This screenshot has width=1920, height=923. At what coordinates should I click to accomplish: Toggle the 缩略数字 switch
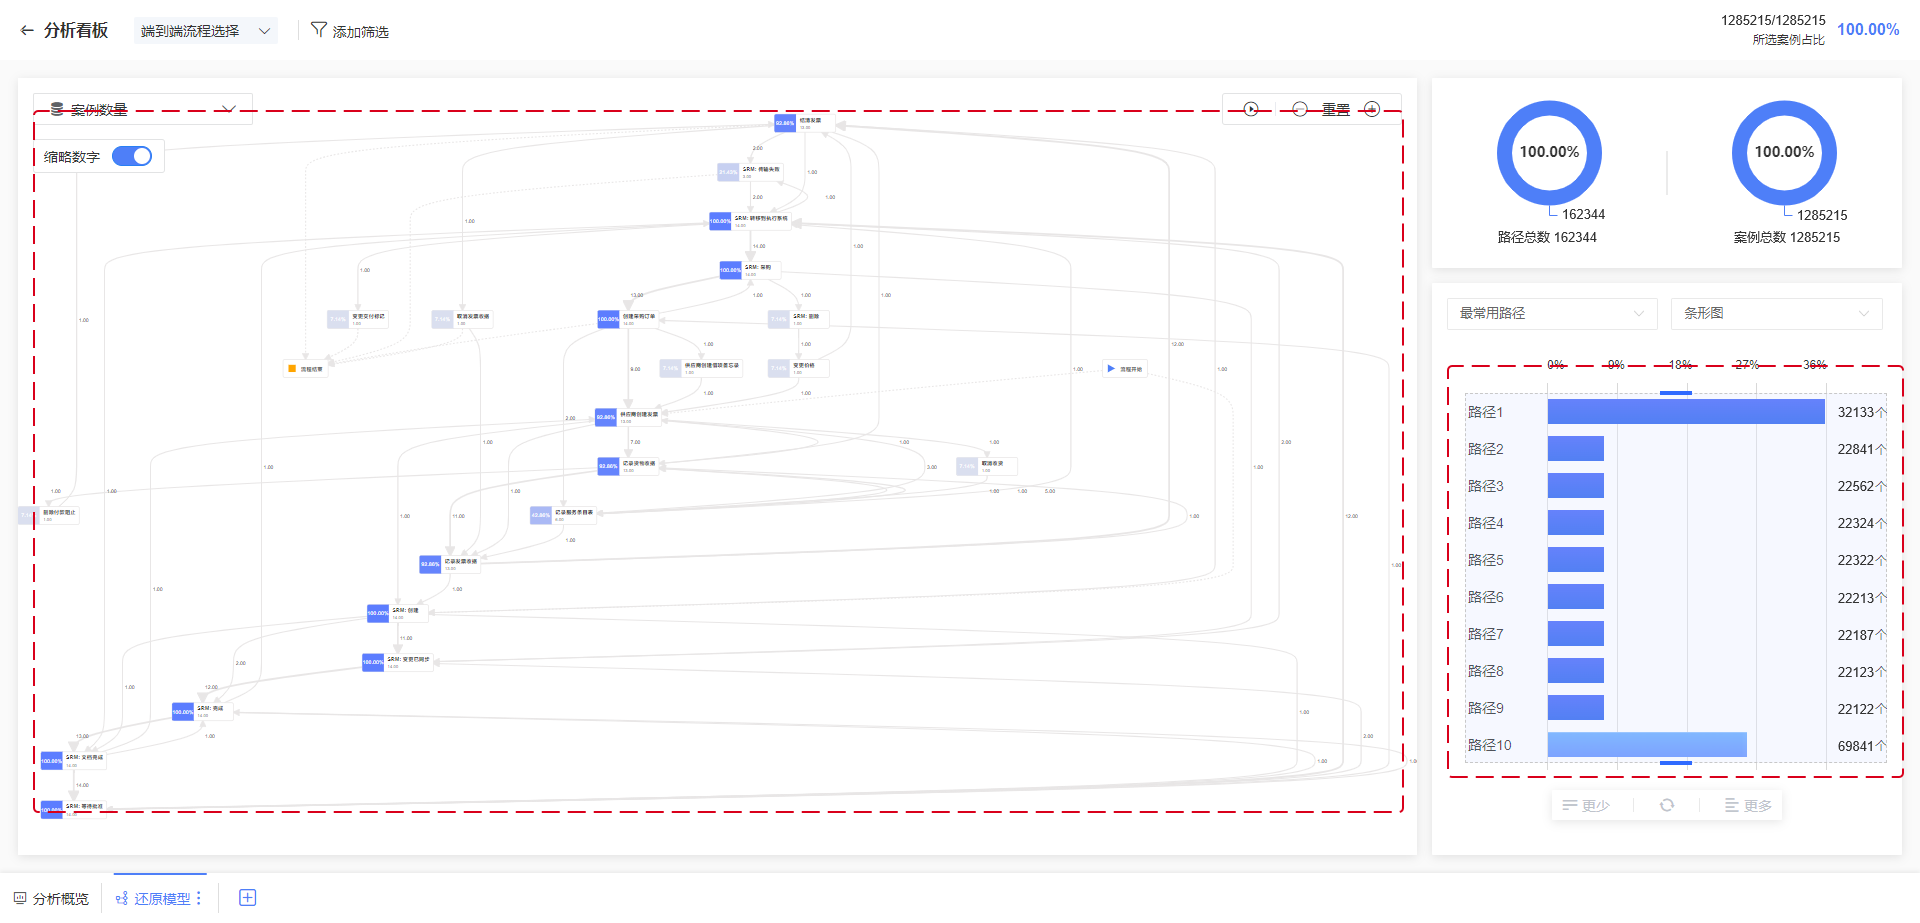pos(131,156)
